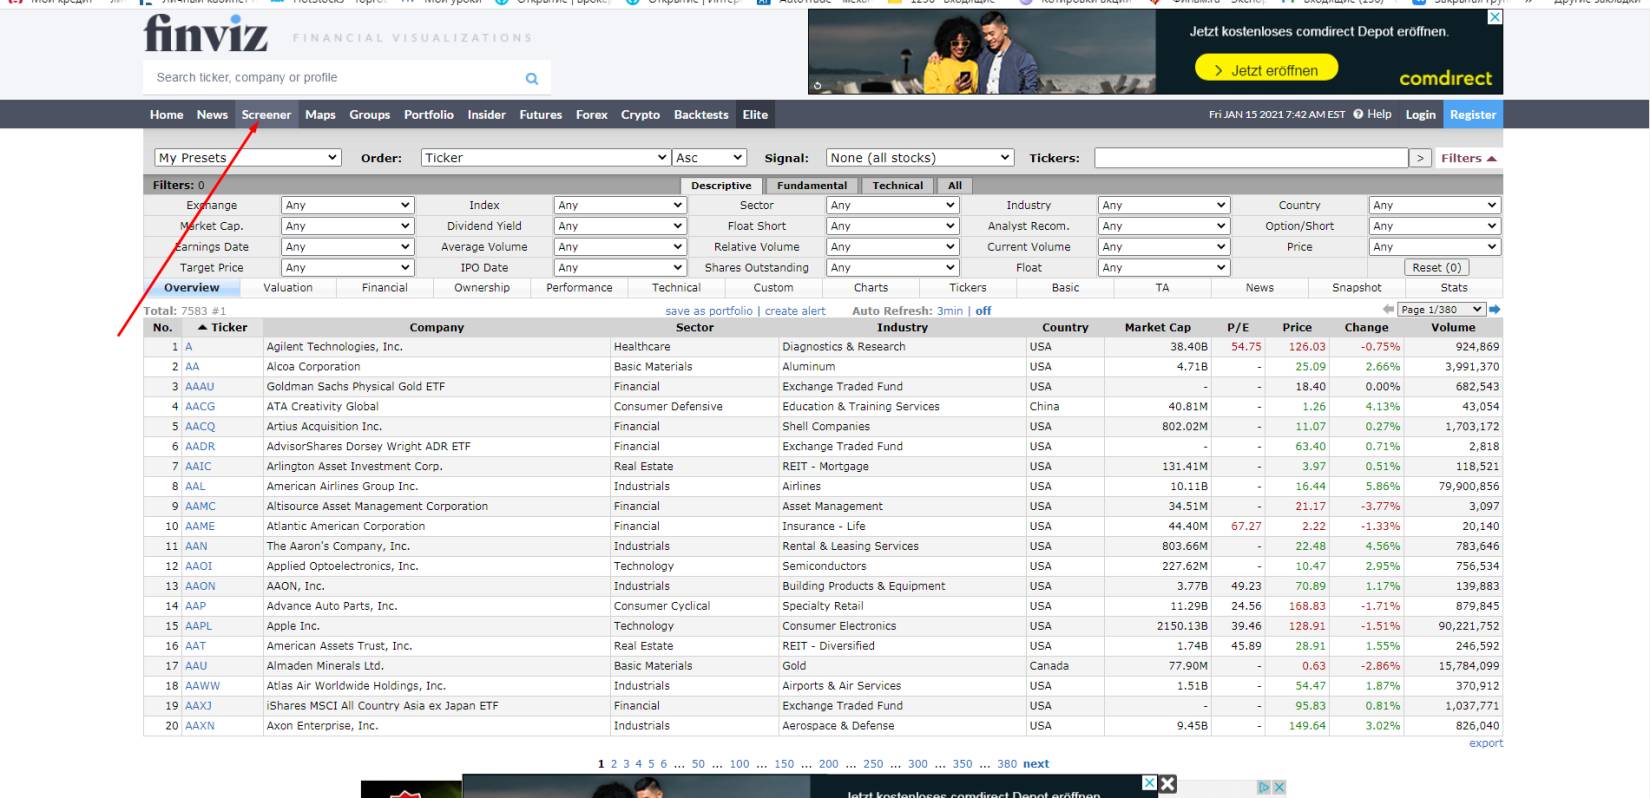This screenshot has height=798, width=1650.
Task: Click the Help question mark icon
Action: pyautogui.click(x=1358, y=114)
